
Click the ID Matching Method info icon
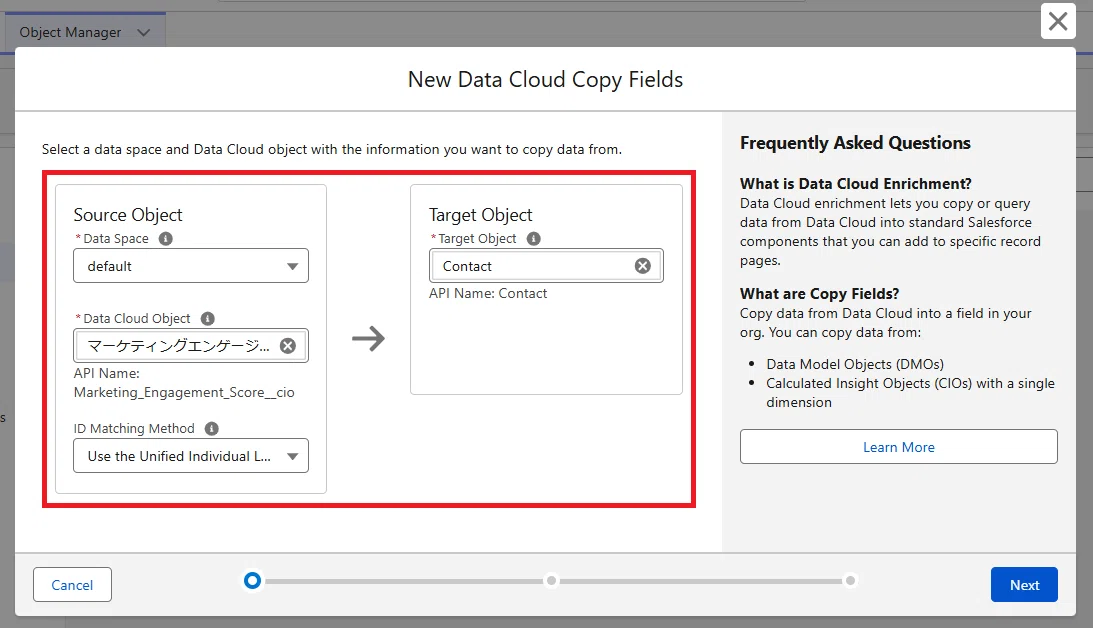coord(212,429)
